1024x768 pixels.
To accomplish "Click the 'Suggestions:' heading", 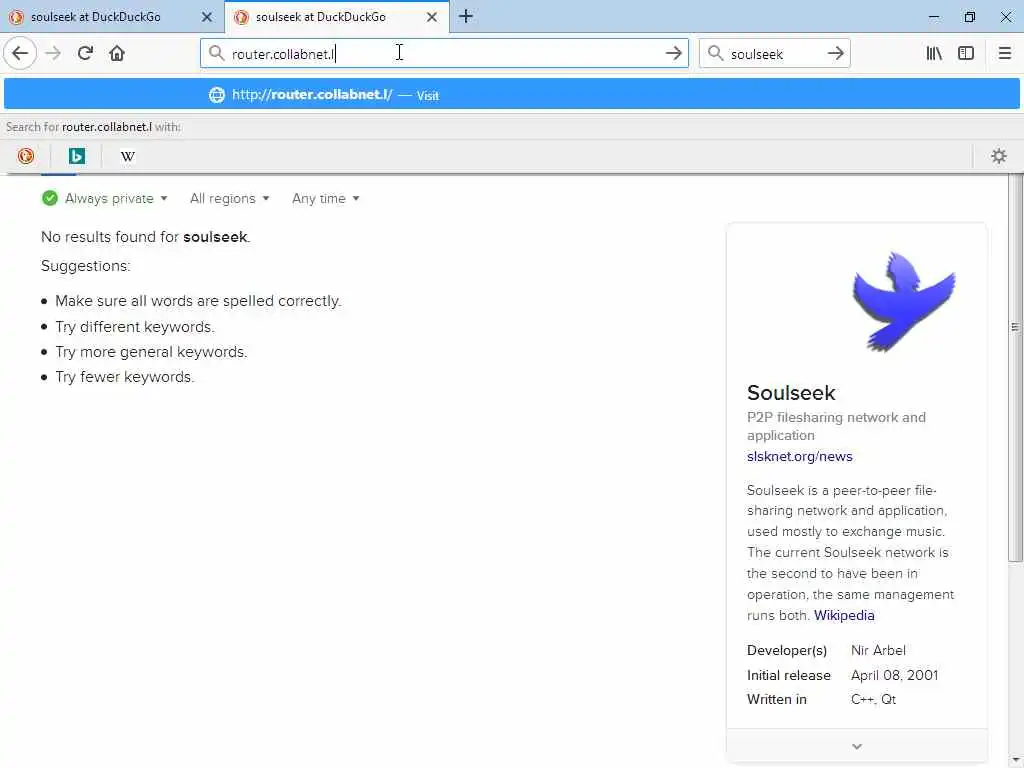I will click(86, 266).
